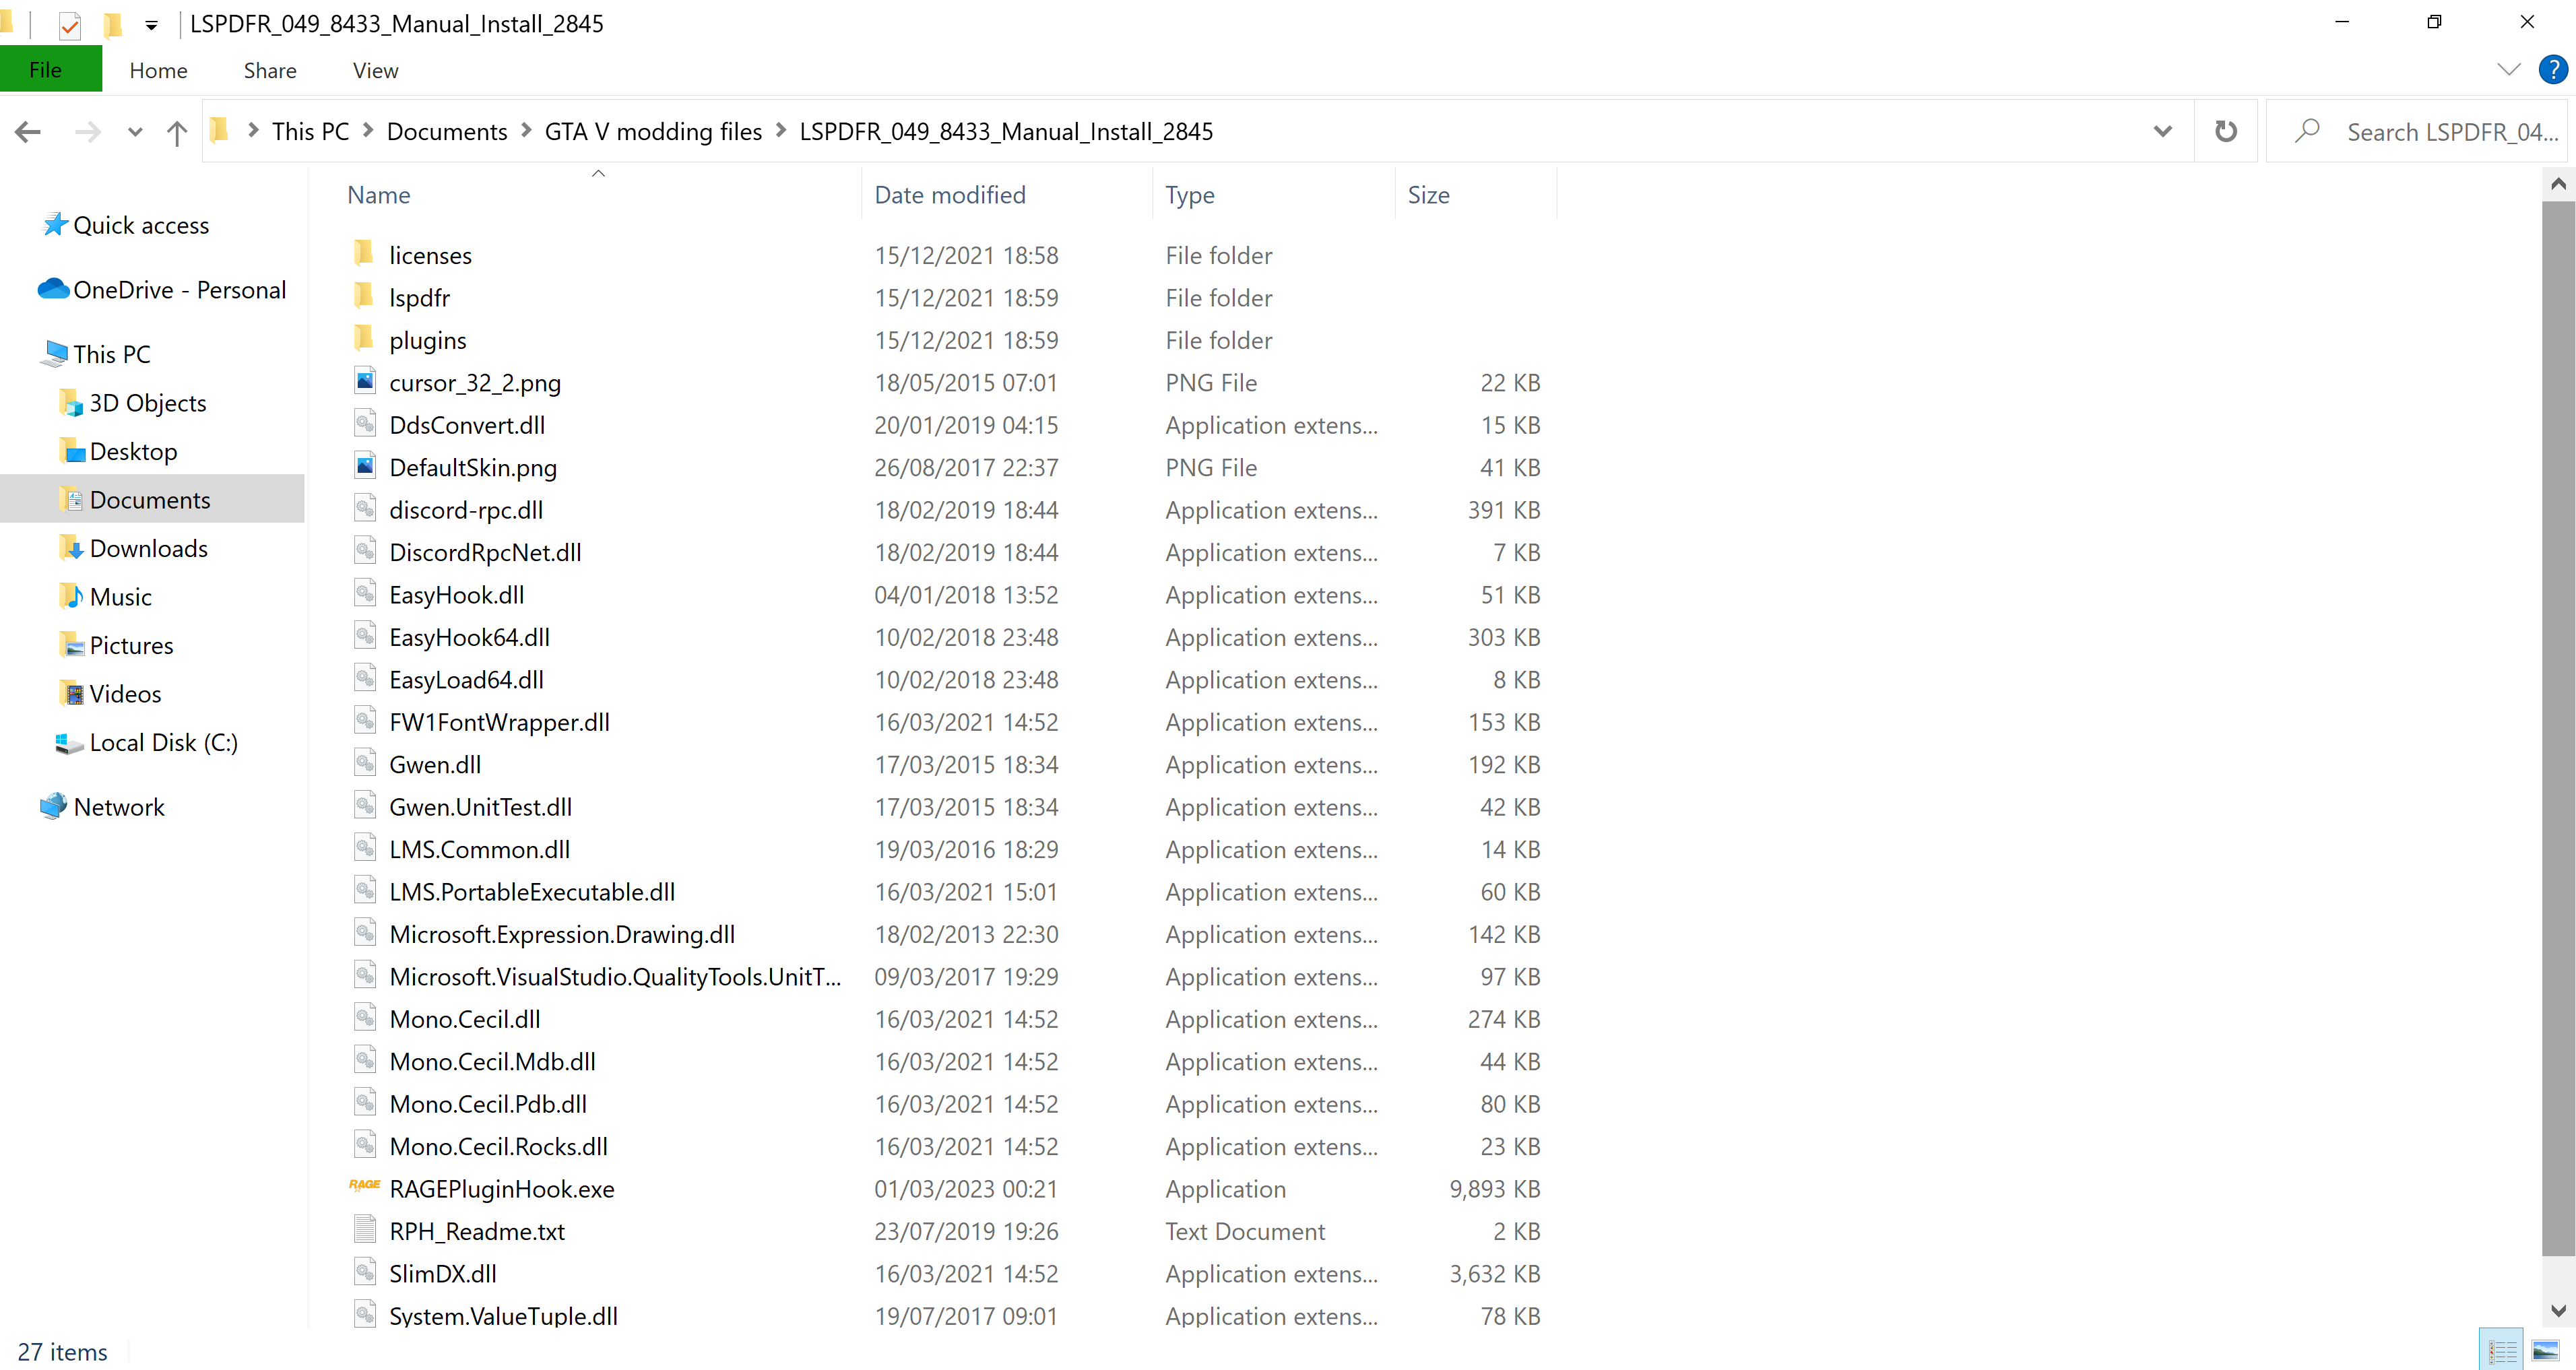Go up one folder level with Up arrow
Image resolution: width=2576 pixels, height=1370 pixels.
coord(177,132)
